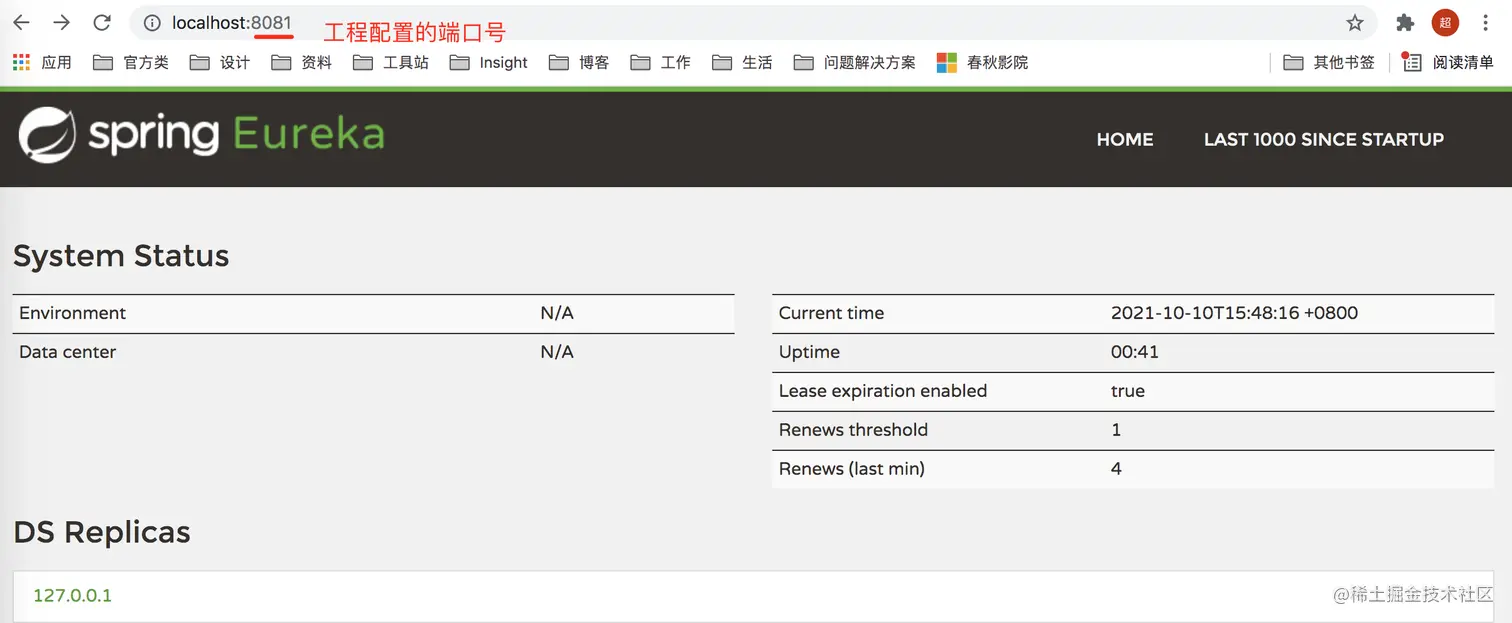Viewport: 1512px width, 623px height.
Task: Open the 官方类 bookmark folder
Action: 131,62
